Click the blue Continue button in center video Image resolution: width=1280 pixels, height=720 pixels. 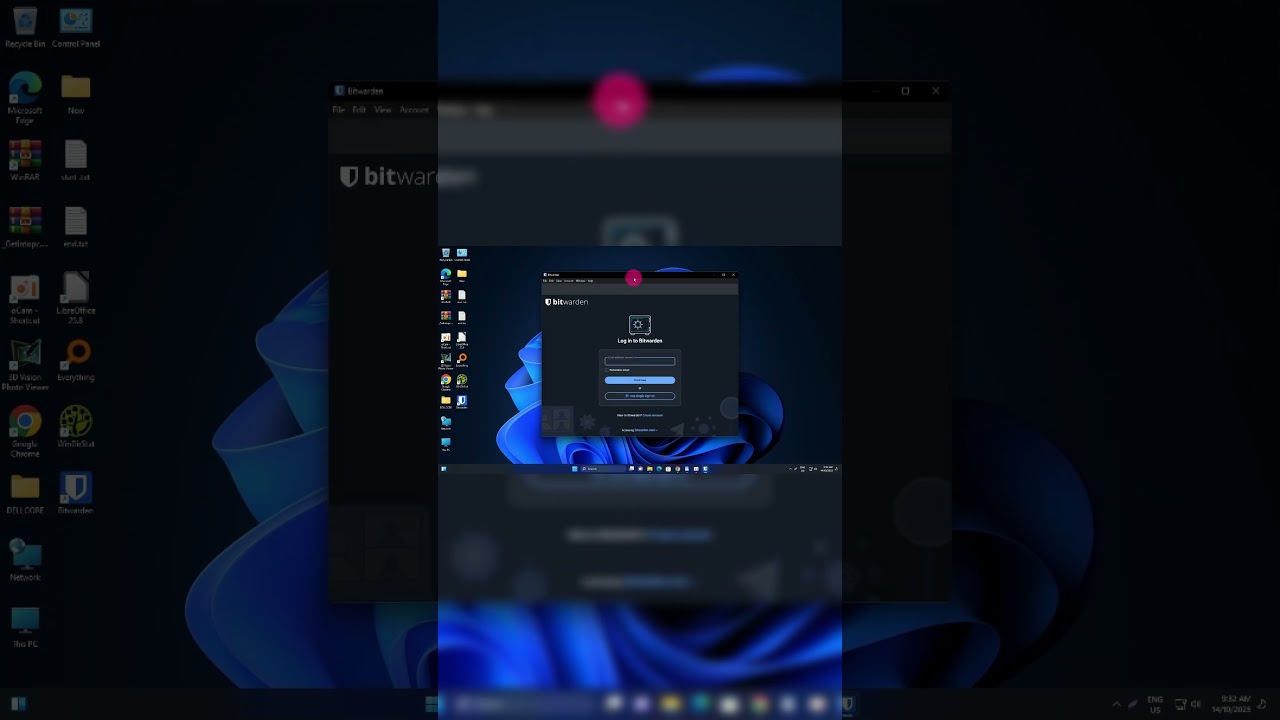tap(640, 380)
